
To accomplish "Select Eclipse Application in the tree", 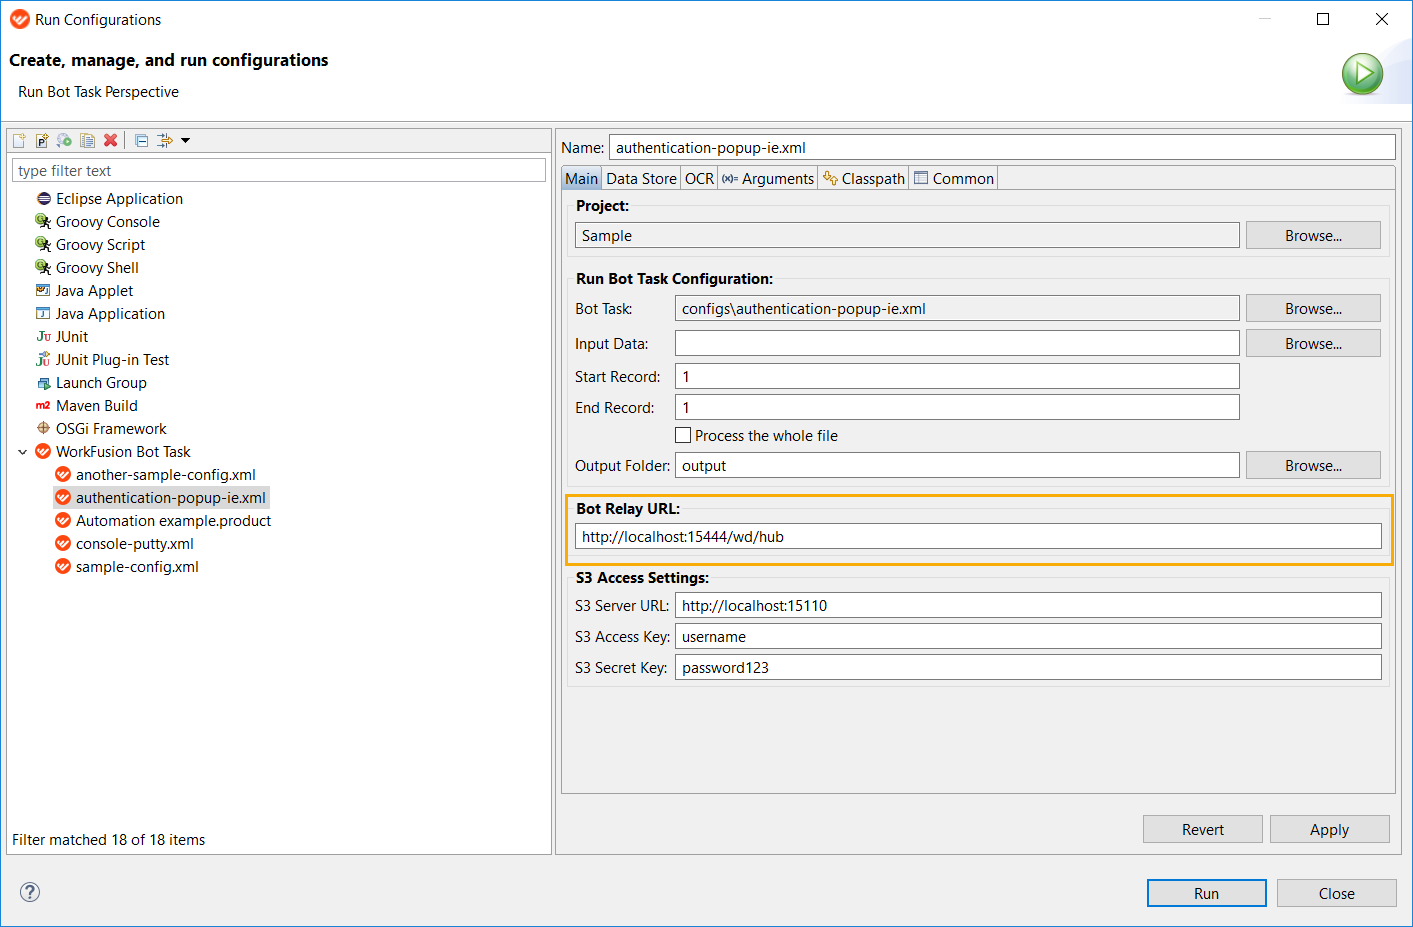I will [119, 199].
